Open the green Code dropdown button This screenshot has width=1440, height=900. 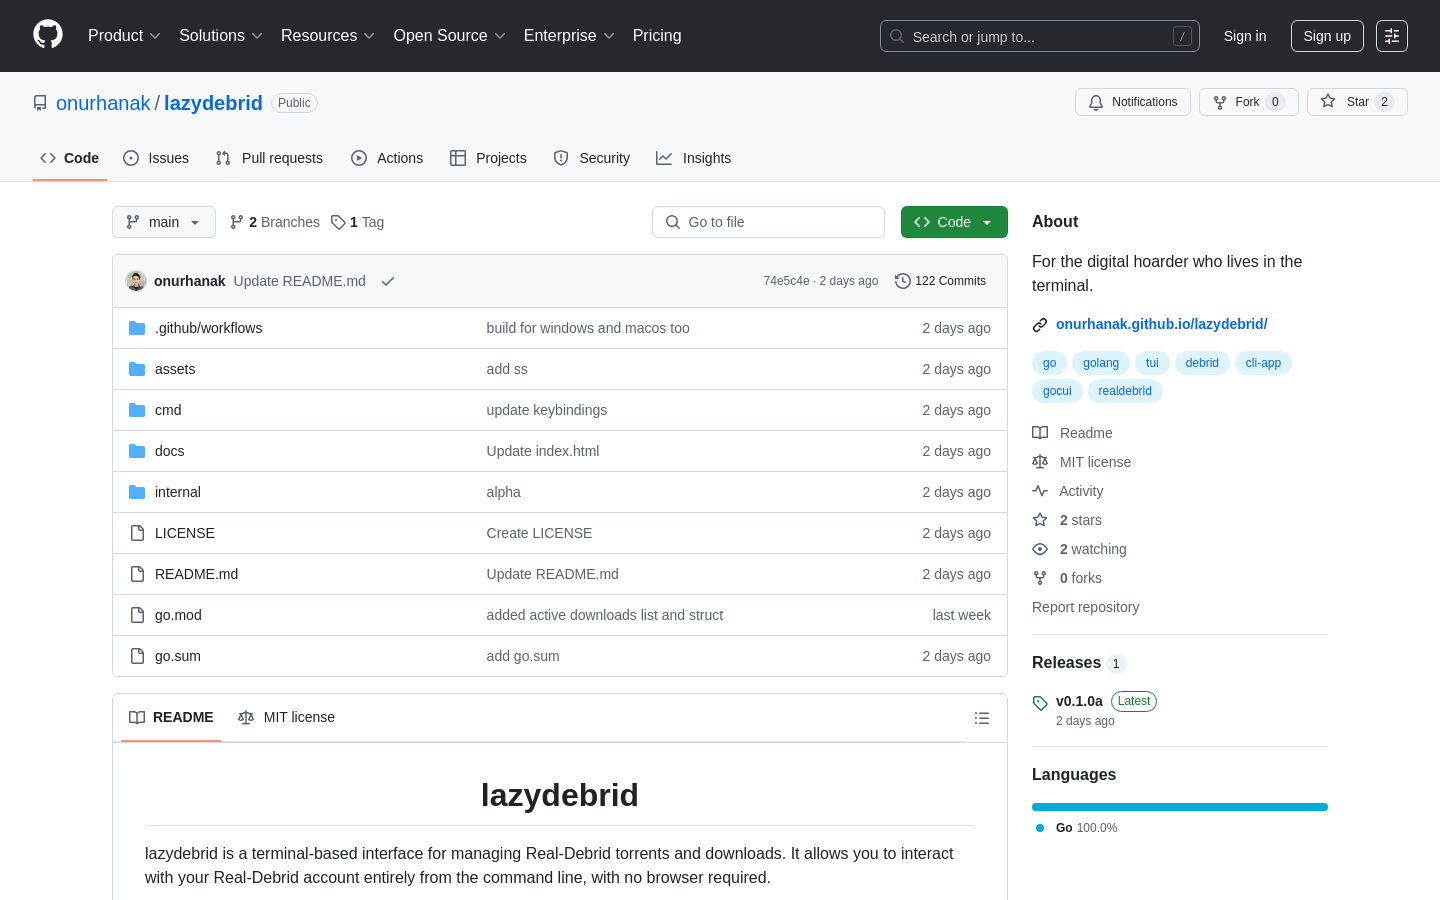click(954, 222)
